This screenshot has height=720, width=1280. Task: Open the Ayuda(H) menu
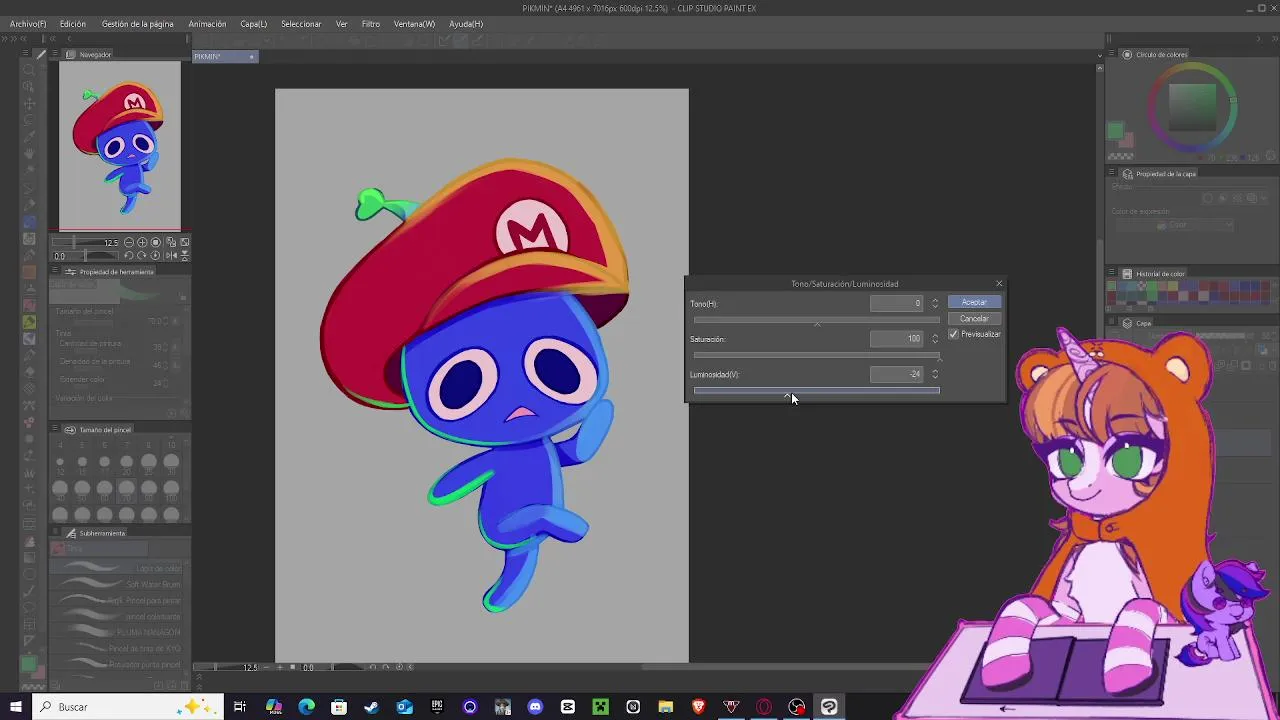466,24
